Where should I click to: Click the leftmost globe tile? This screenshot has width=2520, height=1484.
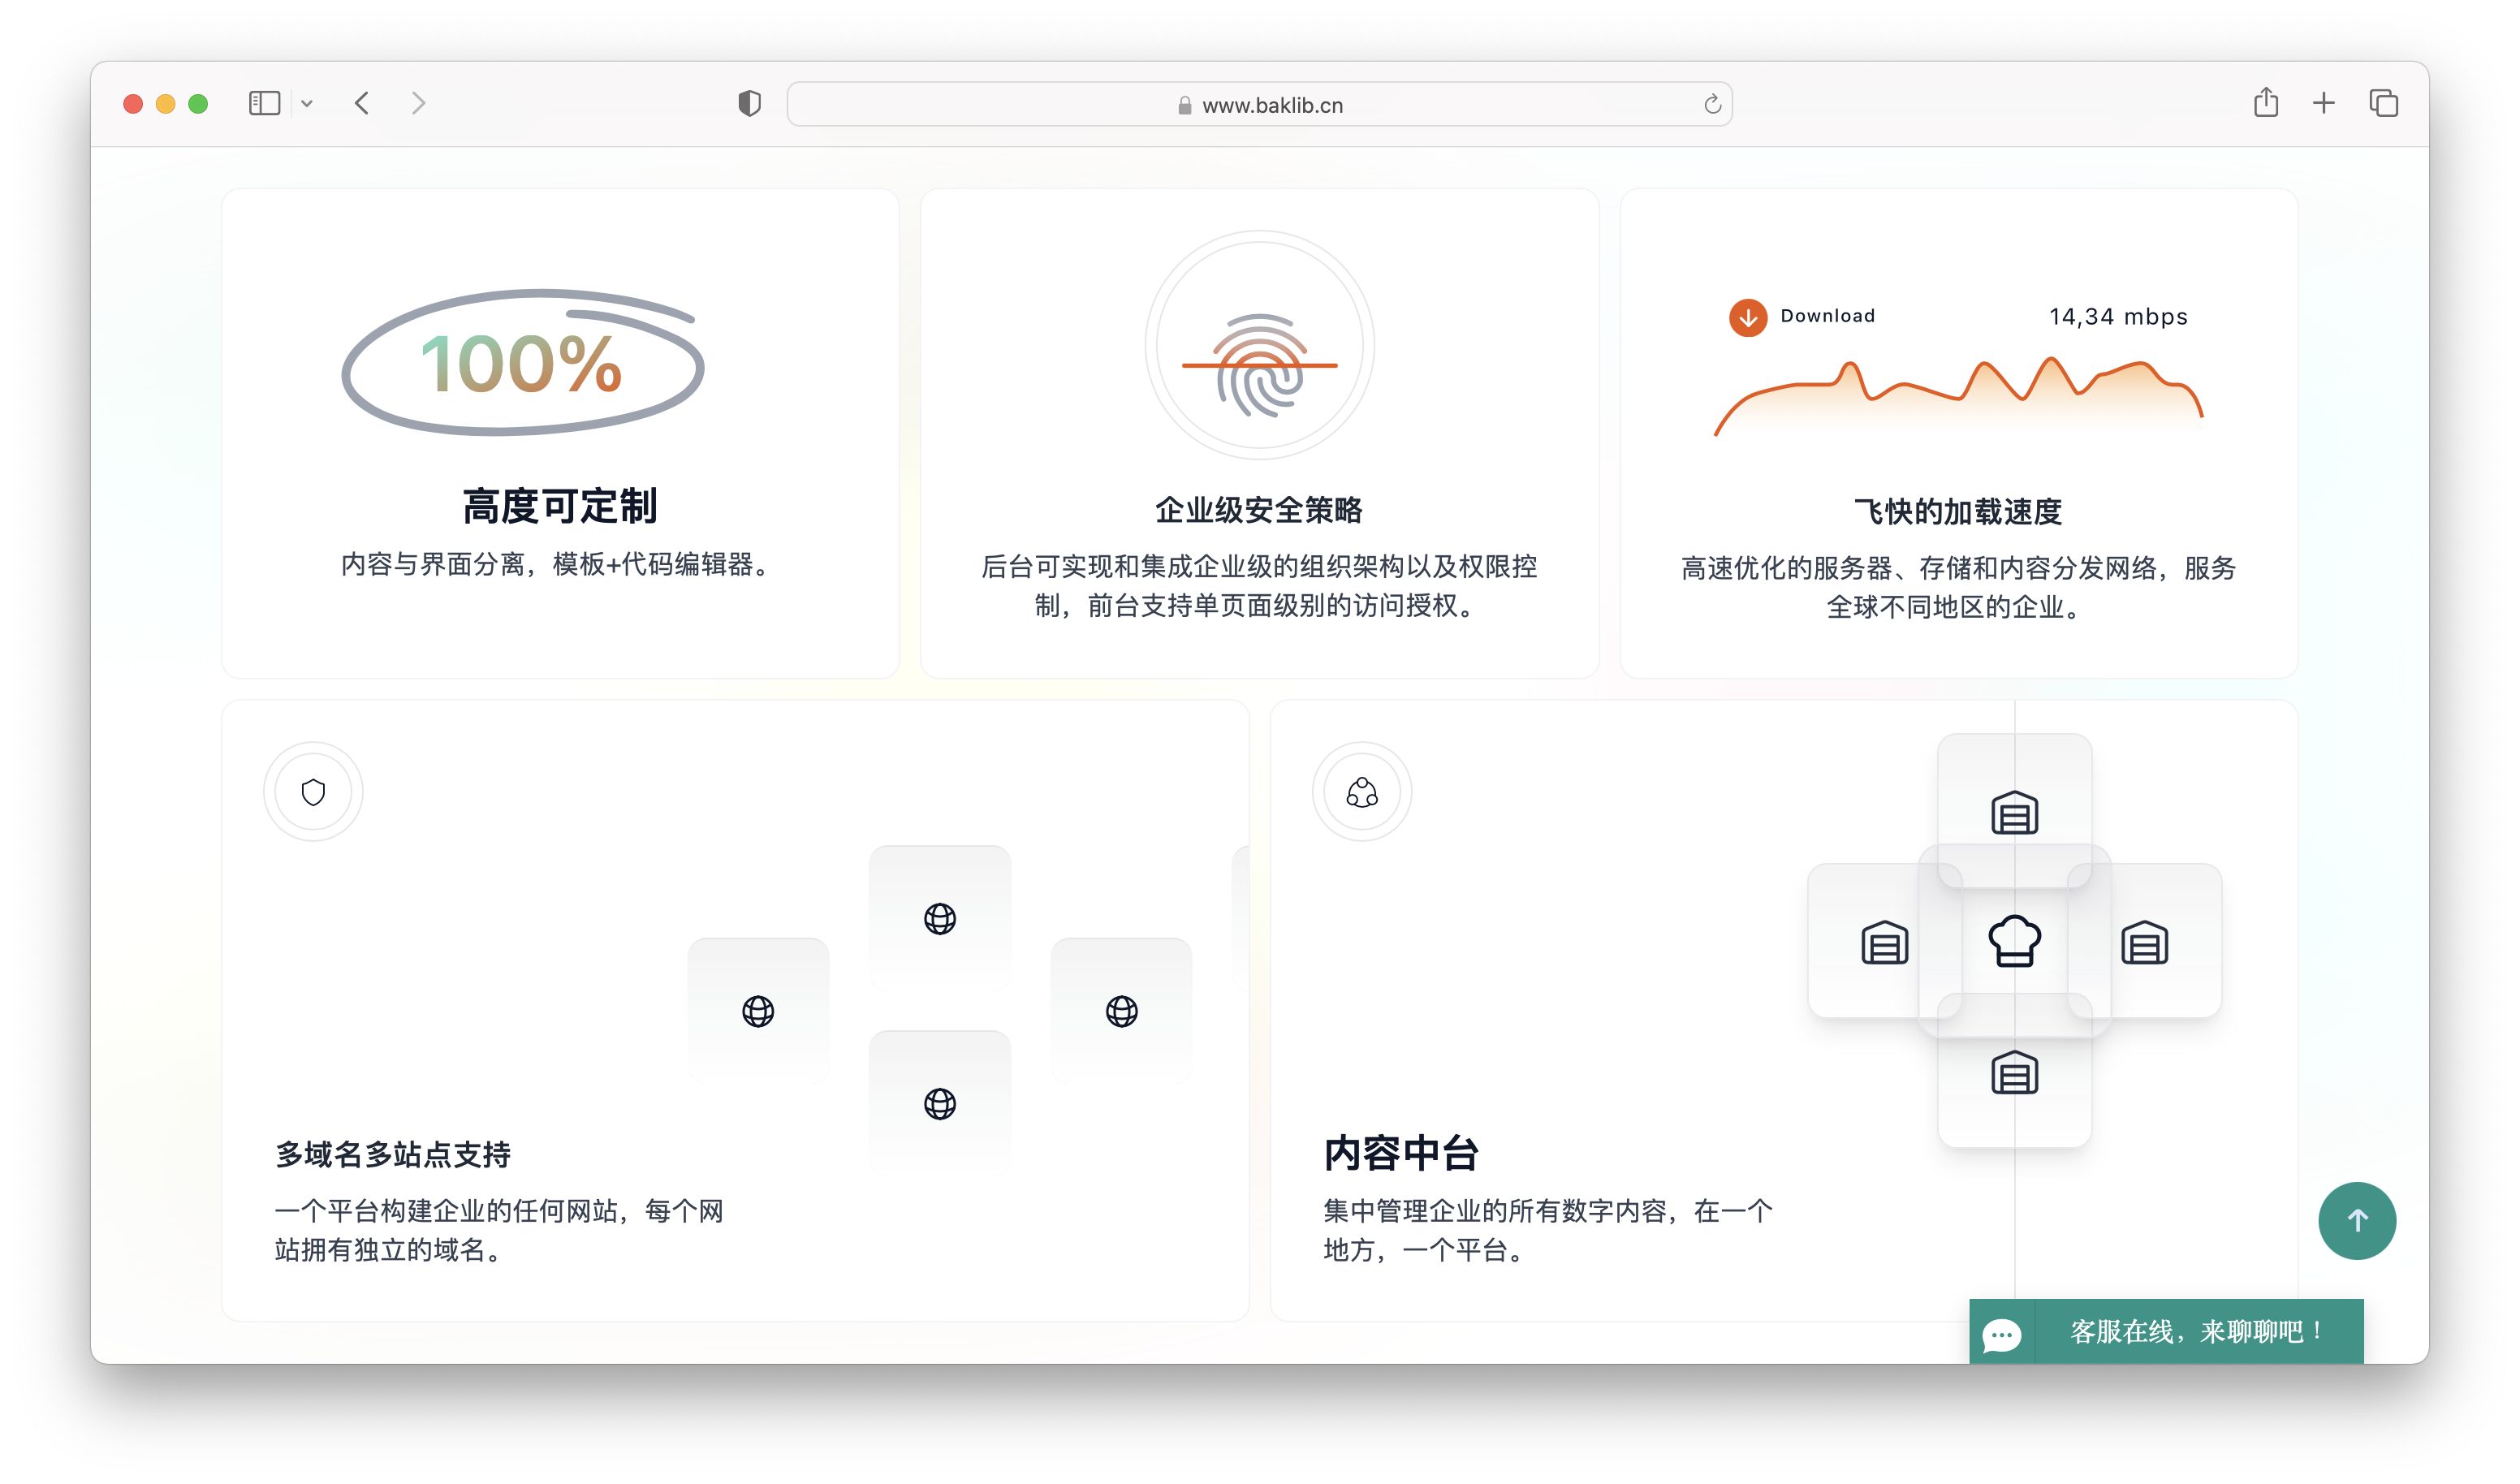click(x=757, y=1011)
